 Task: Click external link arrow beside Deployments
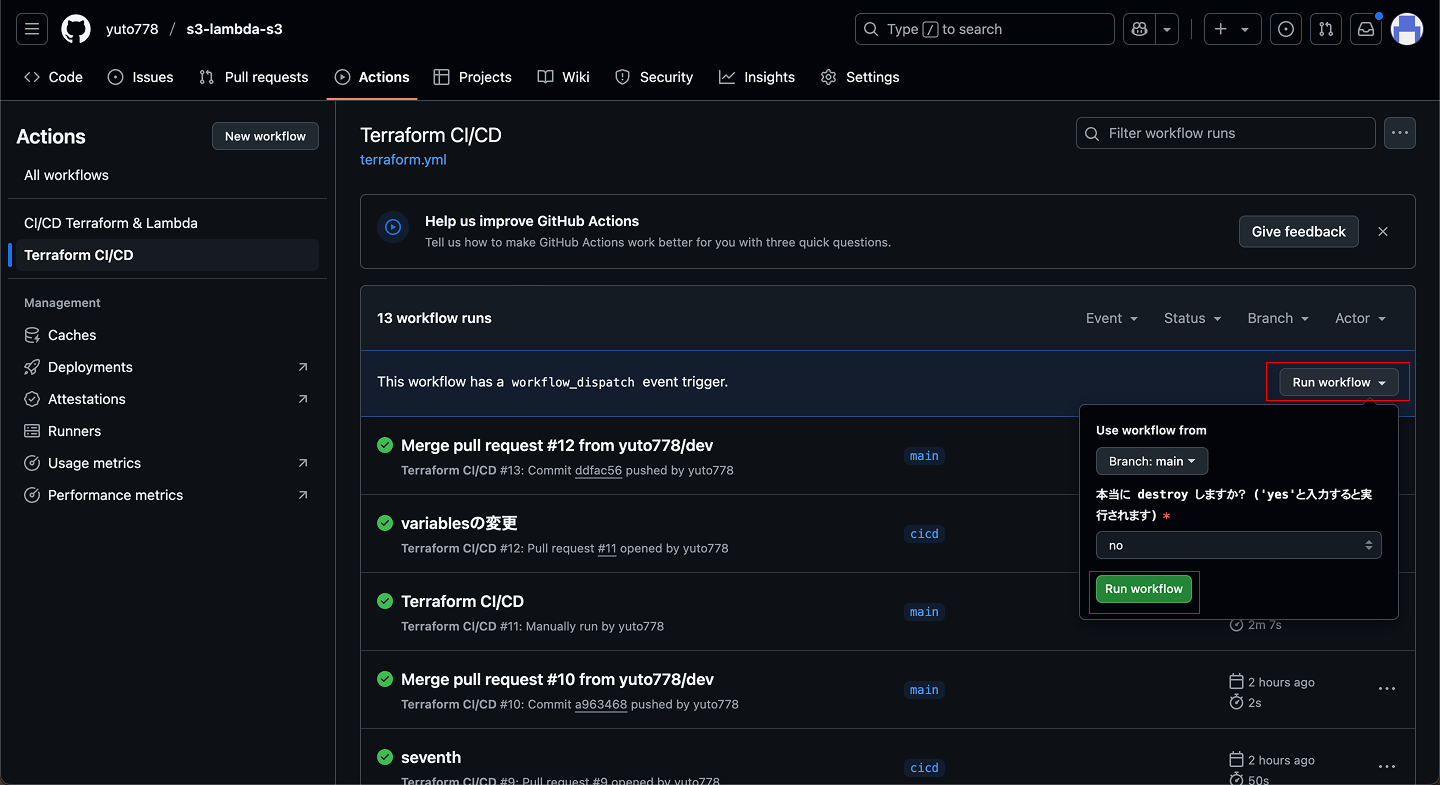click(x=303, y=367)
